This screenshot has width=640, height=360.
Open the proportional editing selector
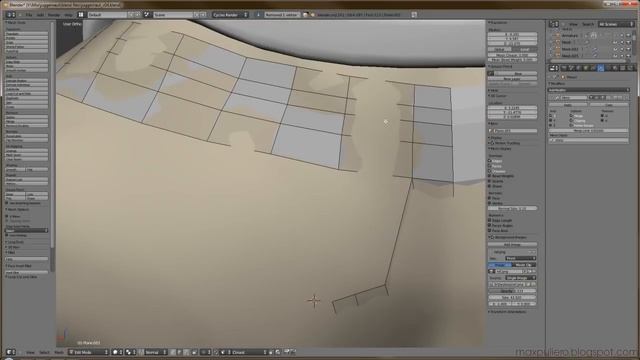(x=207, y=352)
